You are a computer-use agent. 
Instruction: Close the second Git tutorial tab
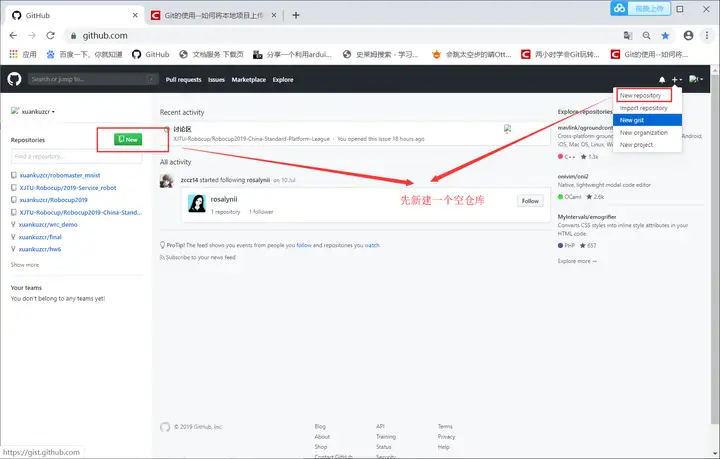(x=274, y=15)
